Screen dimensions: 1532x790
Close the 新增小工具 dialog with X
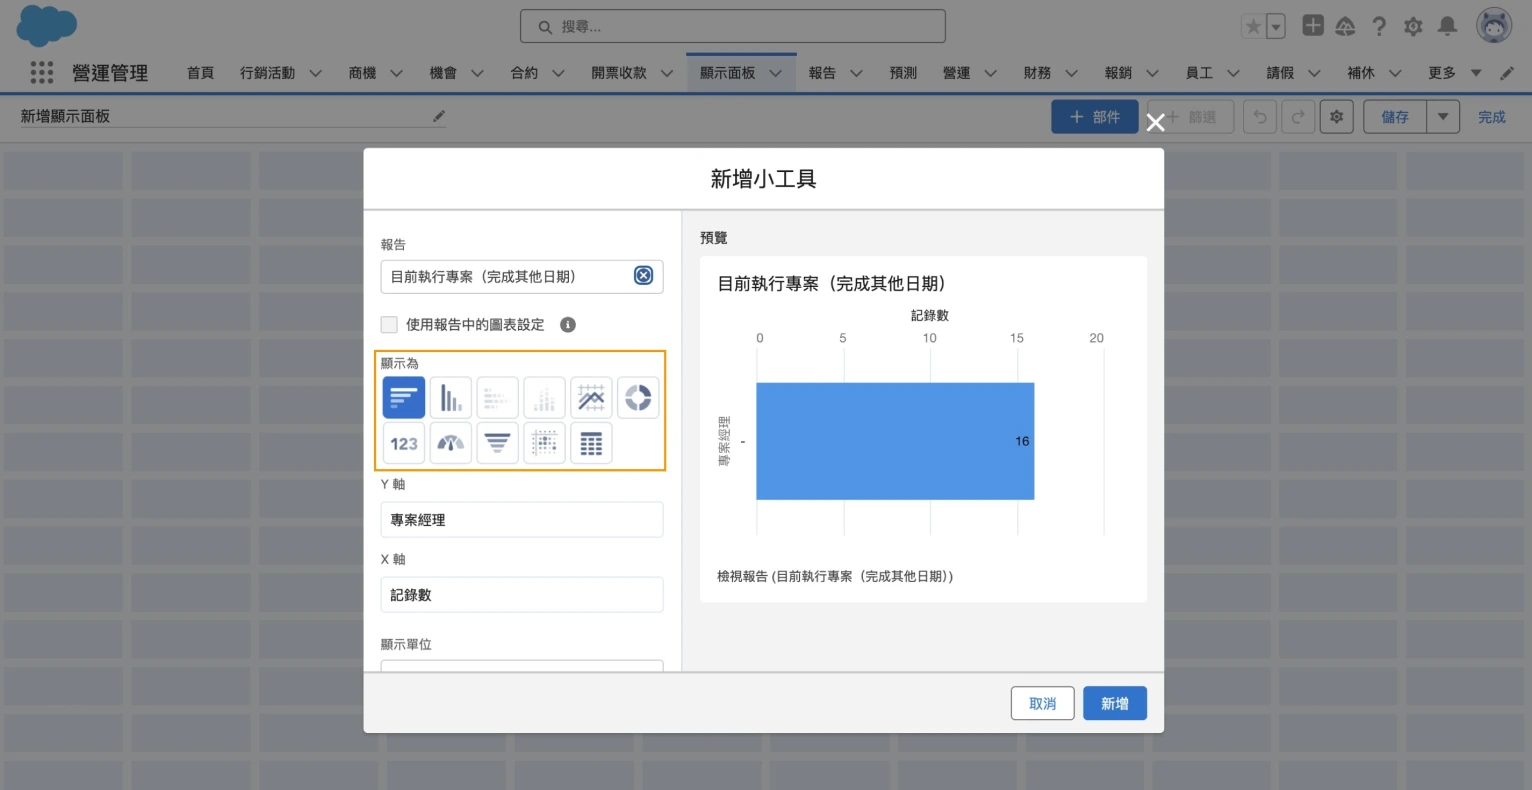[x=1155, y=123]
